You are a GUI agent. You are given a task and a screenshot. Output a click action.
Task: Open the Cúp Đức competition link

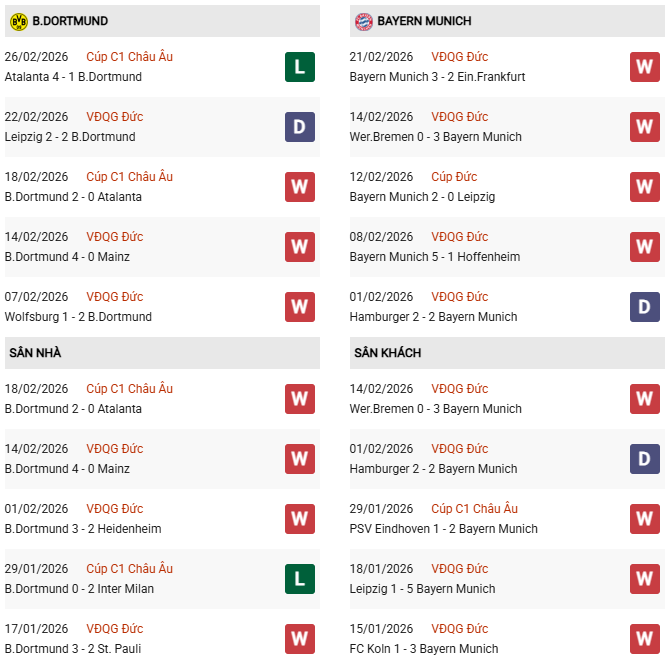pos(454,177)
